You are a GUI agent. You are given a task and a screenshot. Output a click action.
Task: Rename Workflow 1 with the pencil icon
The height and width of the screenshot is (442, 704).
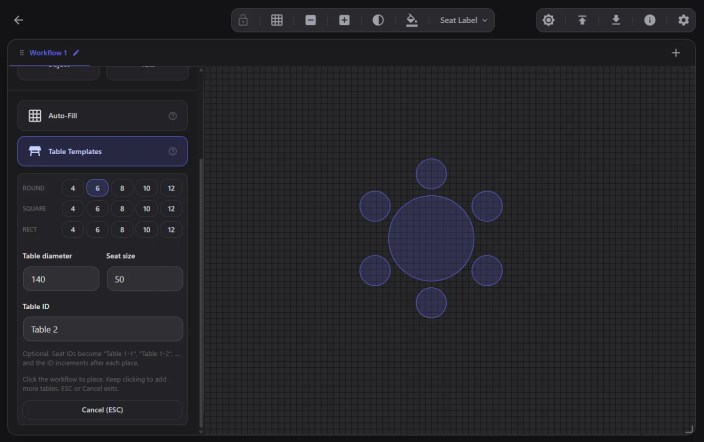tap(76, 53)
